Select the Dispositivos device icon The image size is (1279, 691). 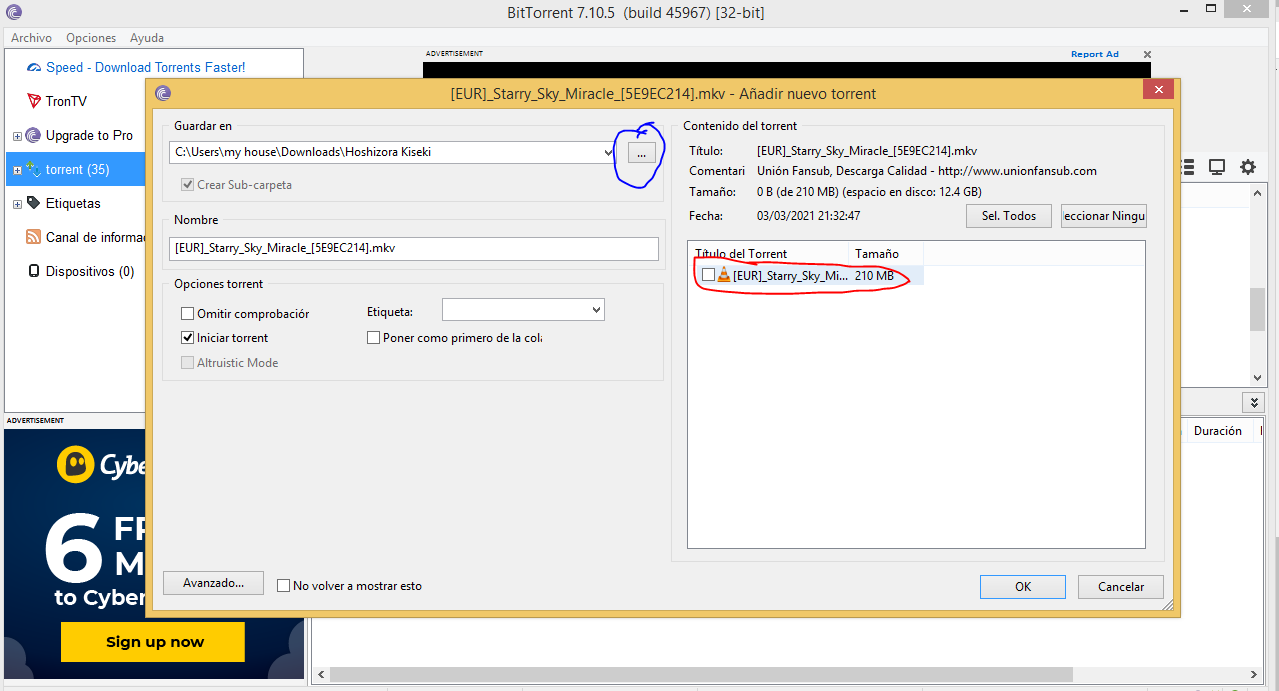tap(34, 271)
